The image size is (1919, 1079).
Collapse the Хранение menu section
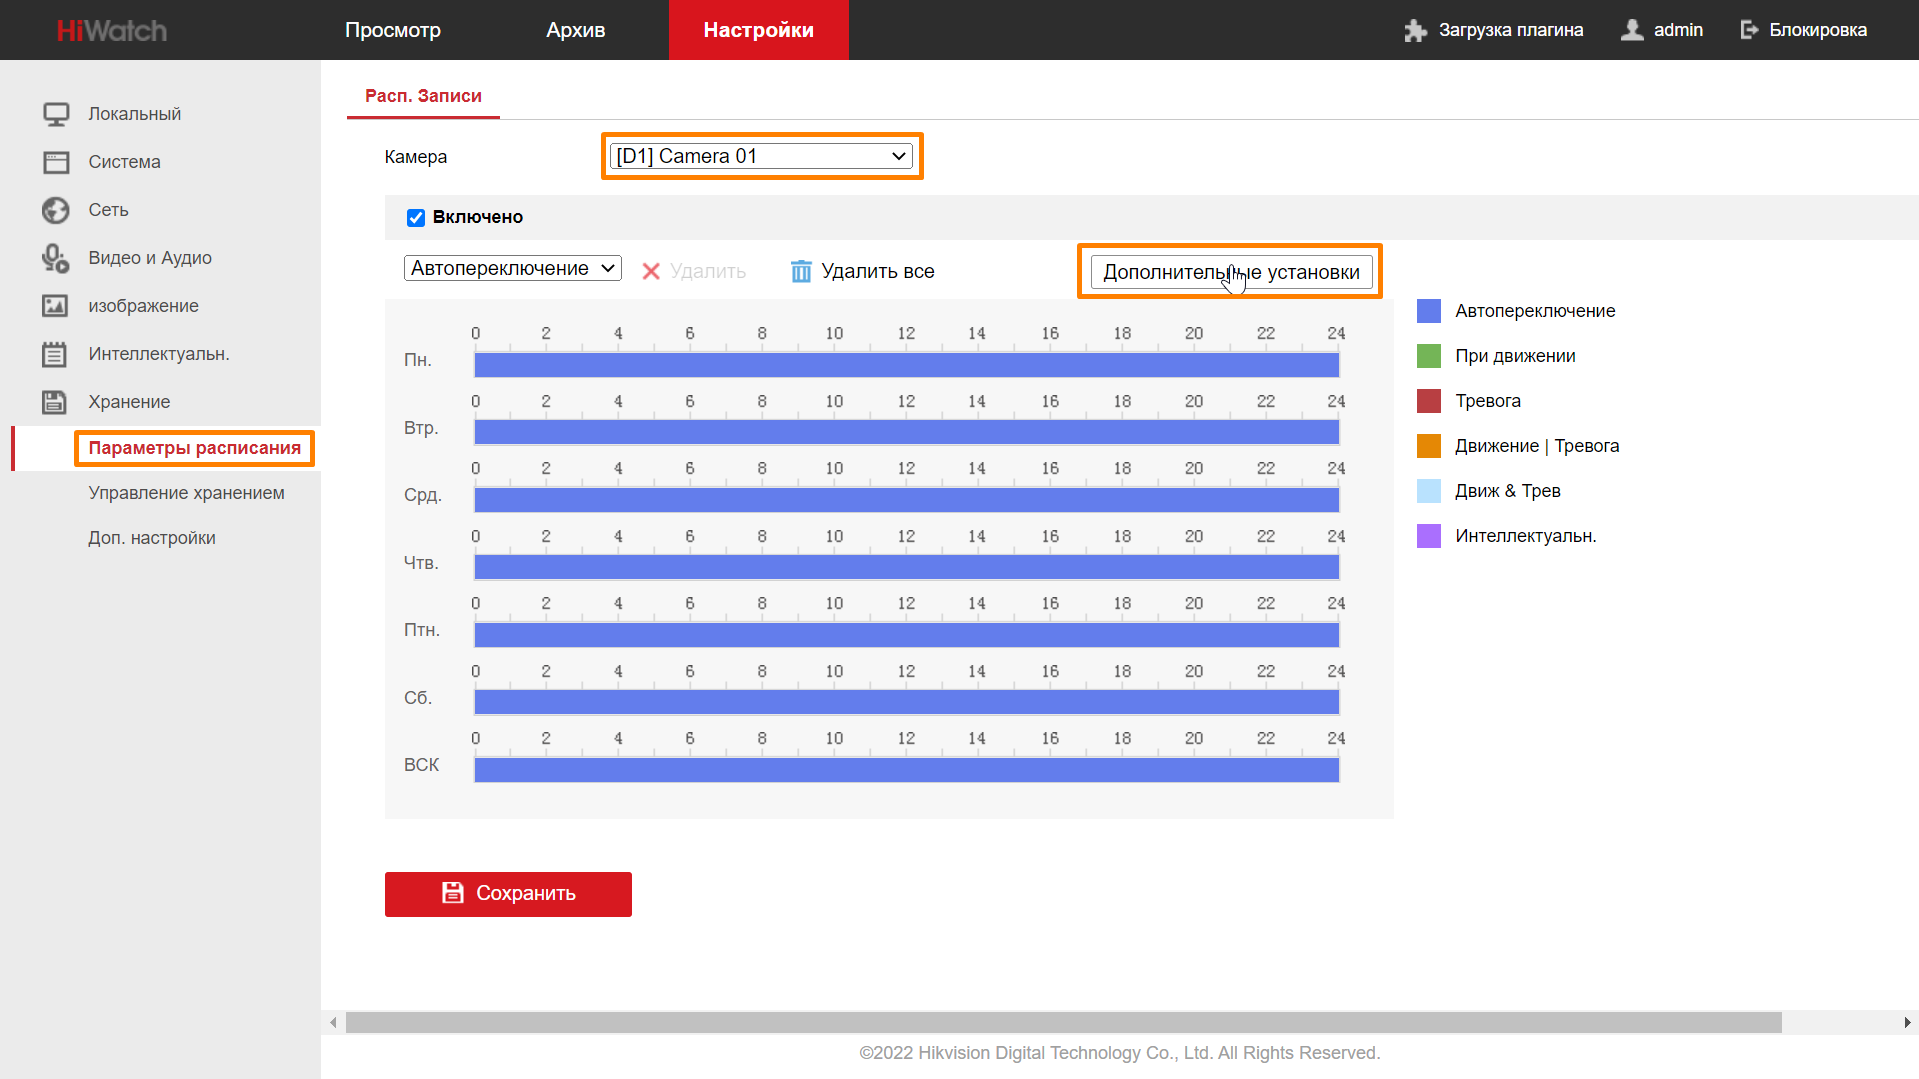pos(129,402)
